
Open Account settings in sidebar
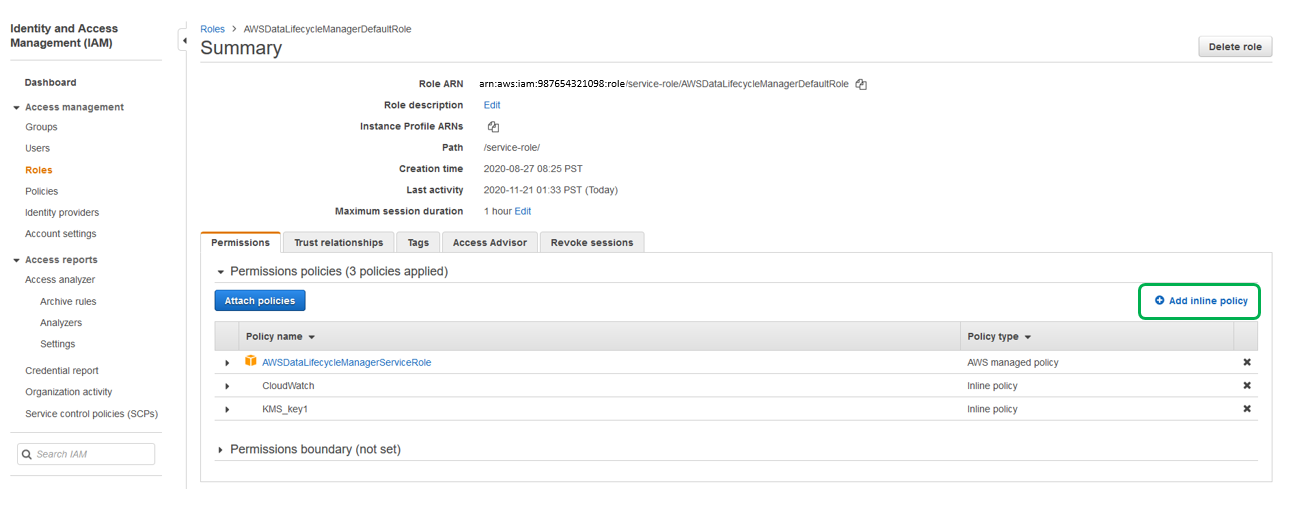61,234
